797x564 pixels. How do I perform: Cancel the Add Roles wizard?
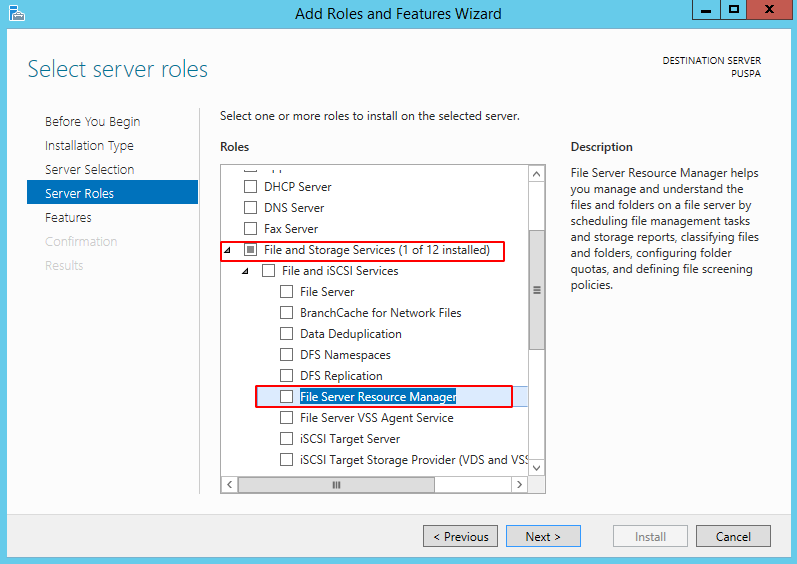733,537
